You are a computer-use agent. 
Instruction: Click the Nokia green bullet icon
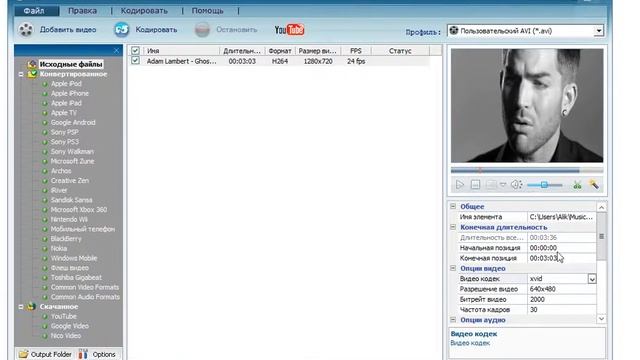tap(45, 249)
